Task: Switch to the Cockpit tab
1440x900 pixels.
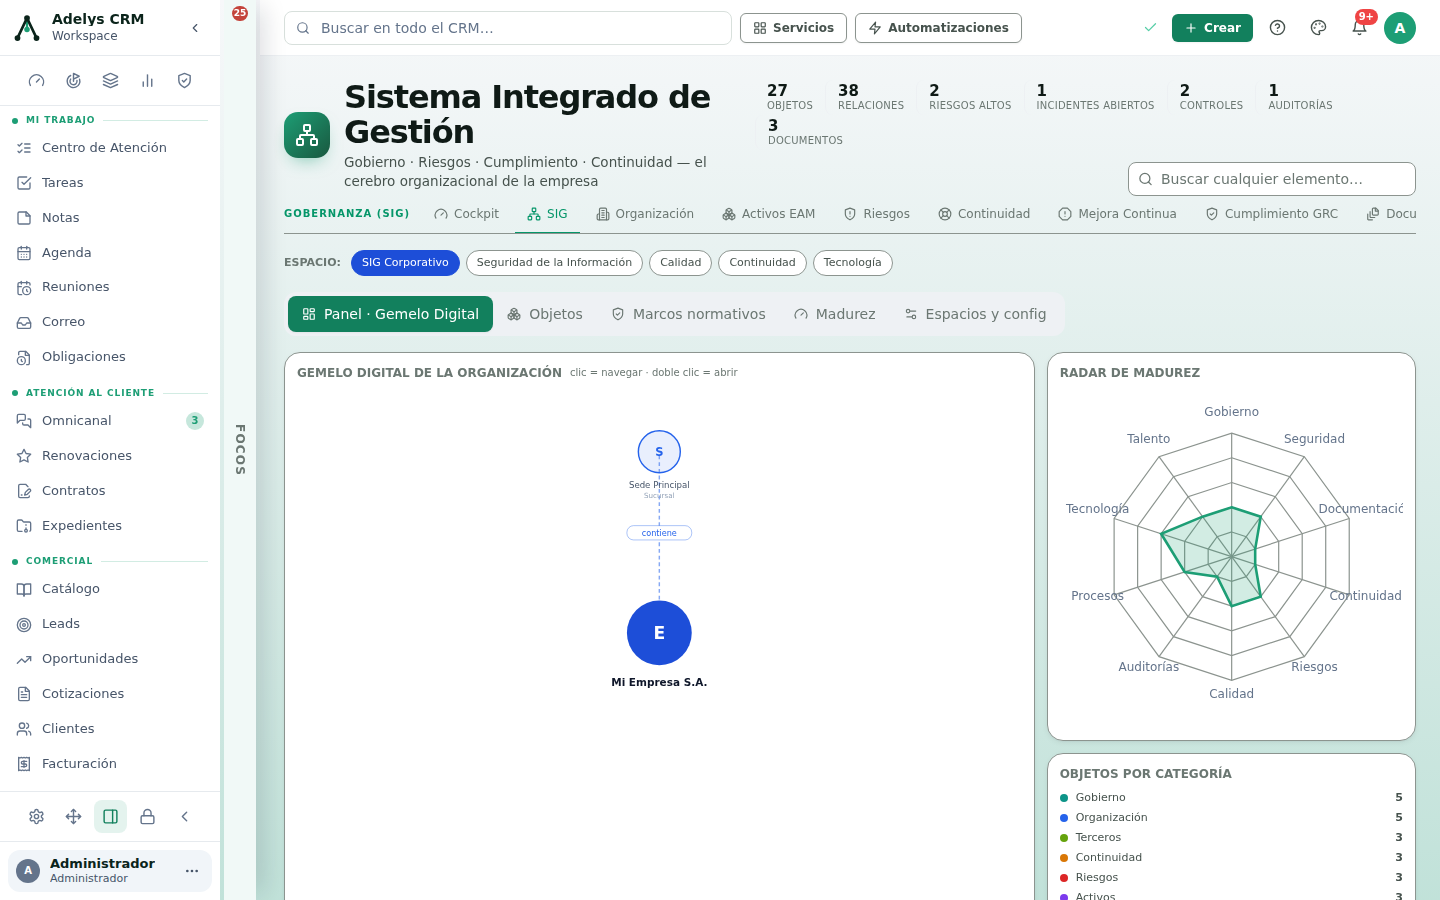Action: coord(466,214)
